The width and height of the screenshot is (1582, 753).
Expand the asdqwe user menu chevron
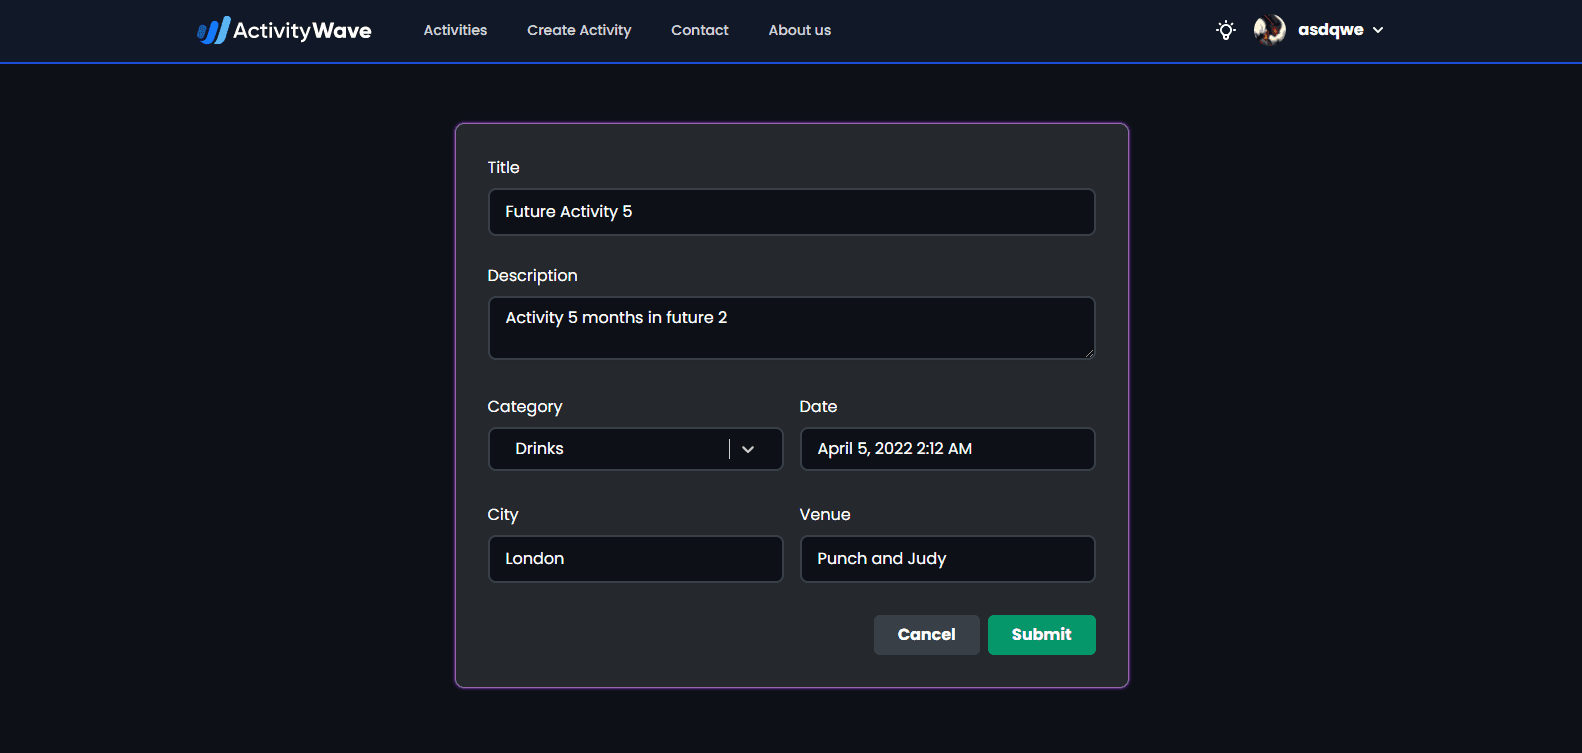coord(1378,30)
